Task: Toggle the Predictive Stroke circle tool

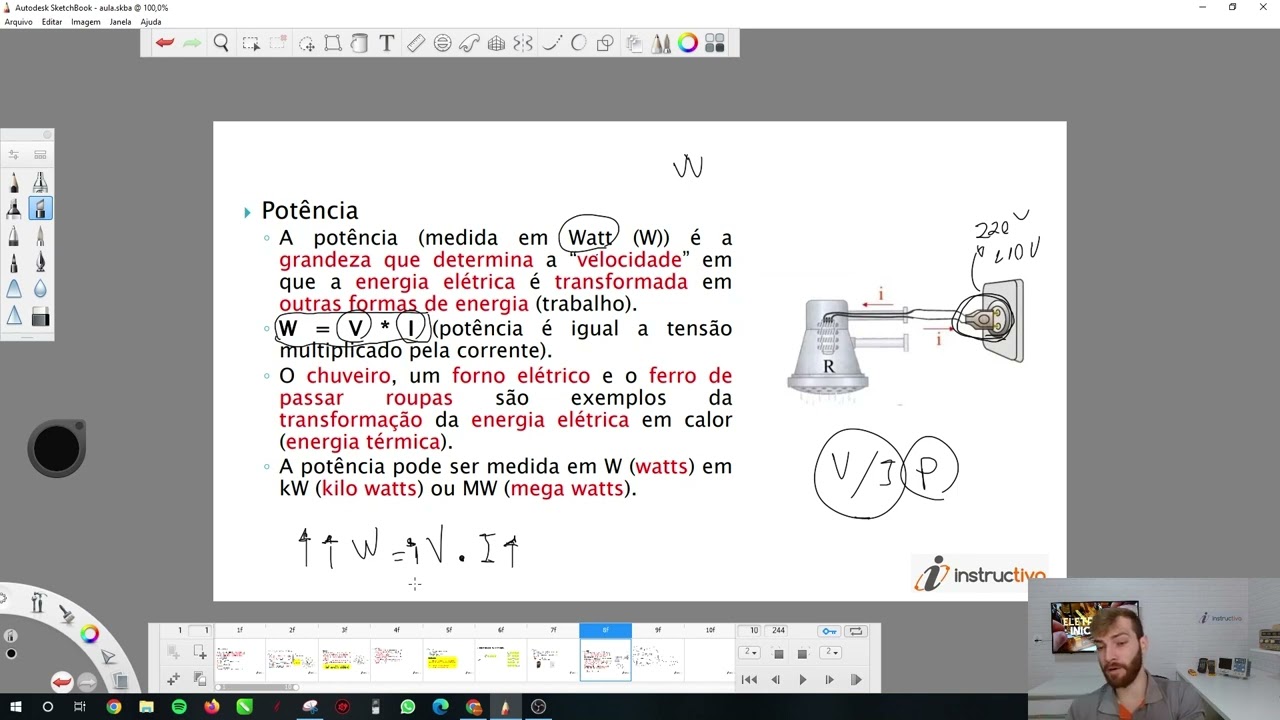Action: click(x=578, y=43)
